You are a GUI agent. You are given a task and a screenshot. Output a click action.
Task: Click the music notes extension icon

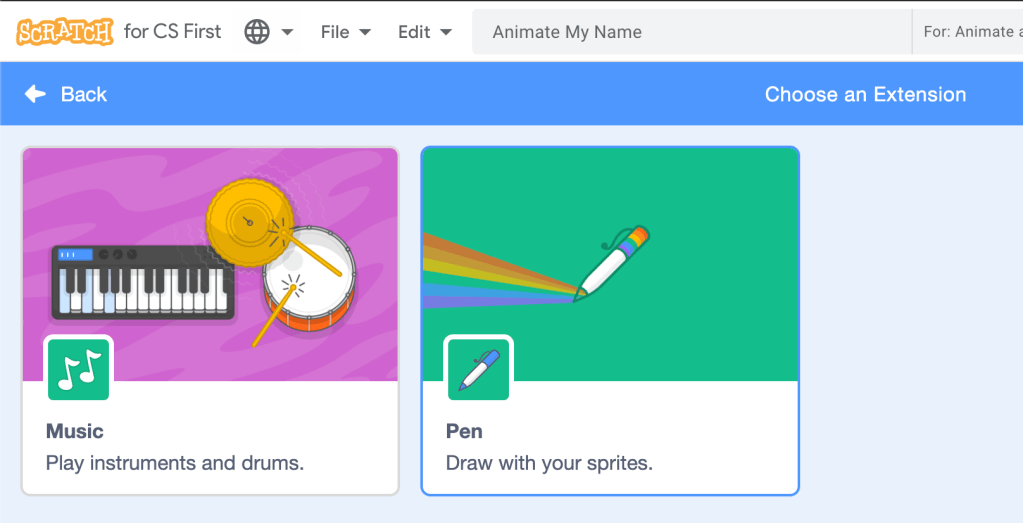pos(78,370)
